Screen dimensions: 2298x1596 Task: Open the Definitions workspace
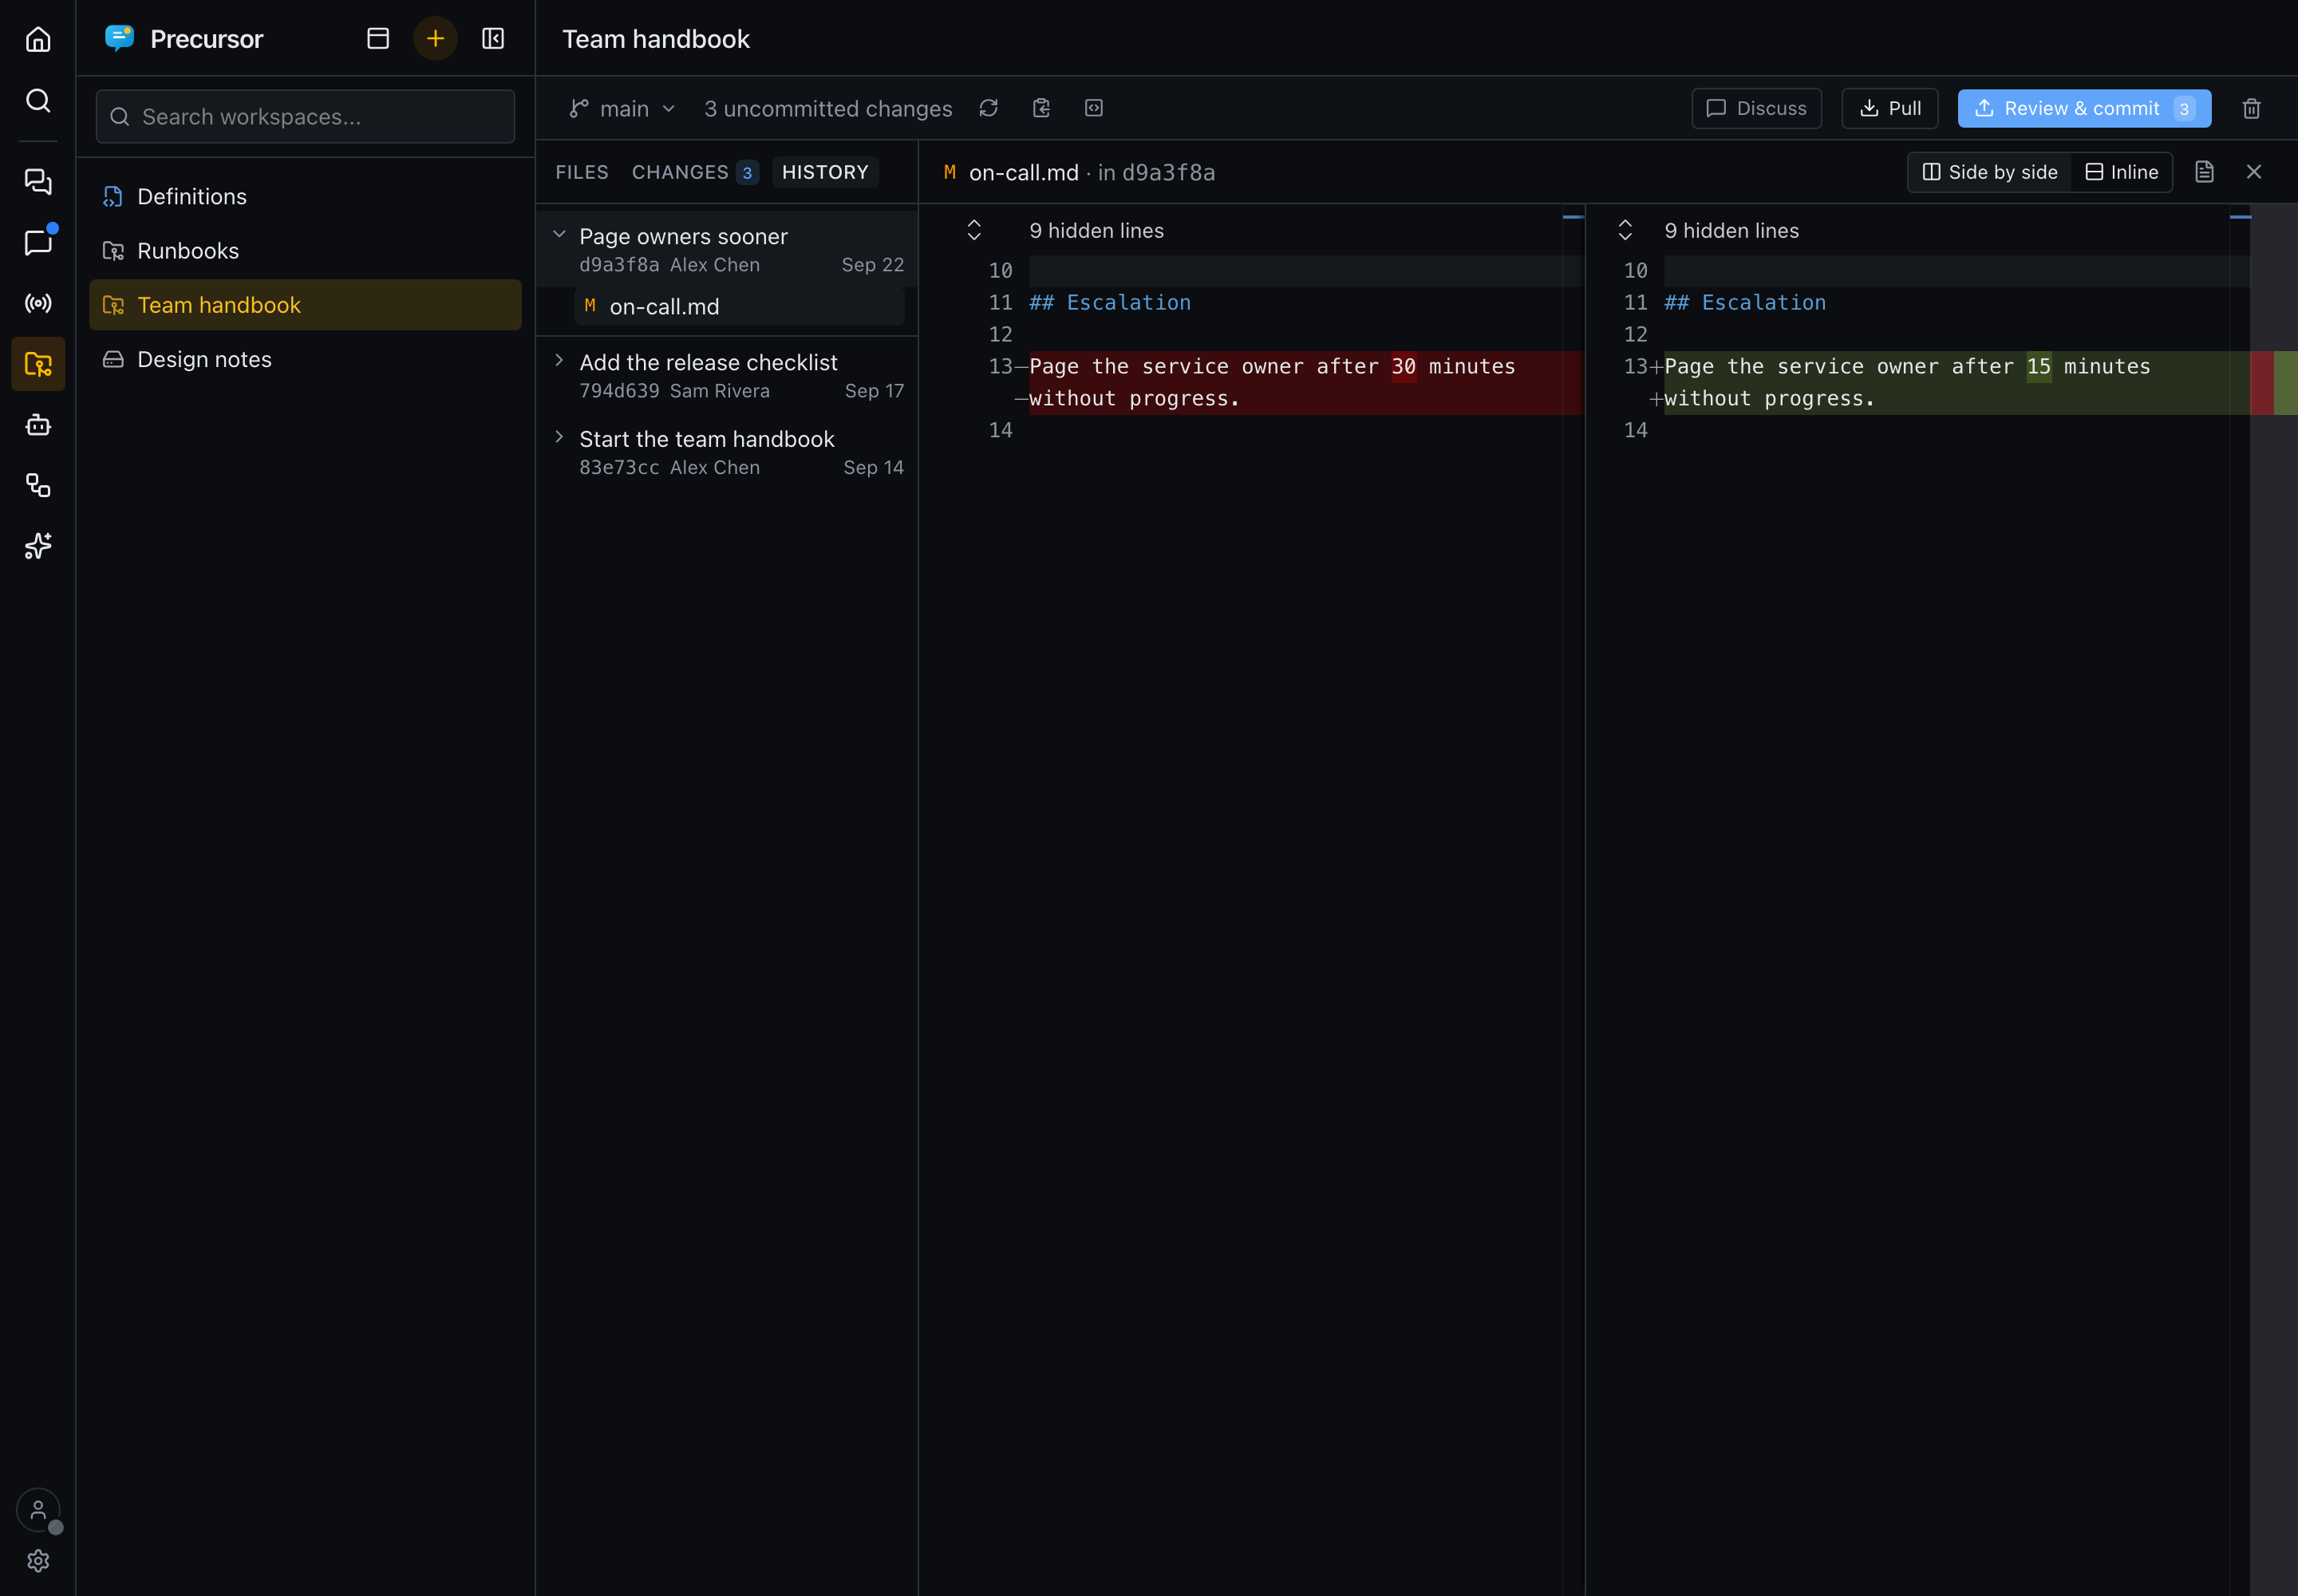(x=305, y=196)
